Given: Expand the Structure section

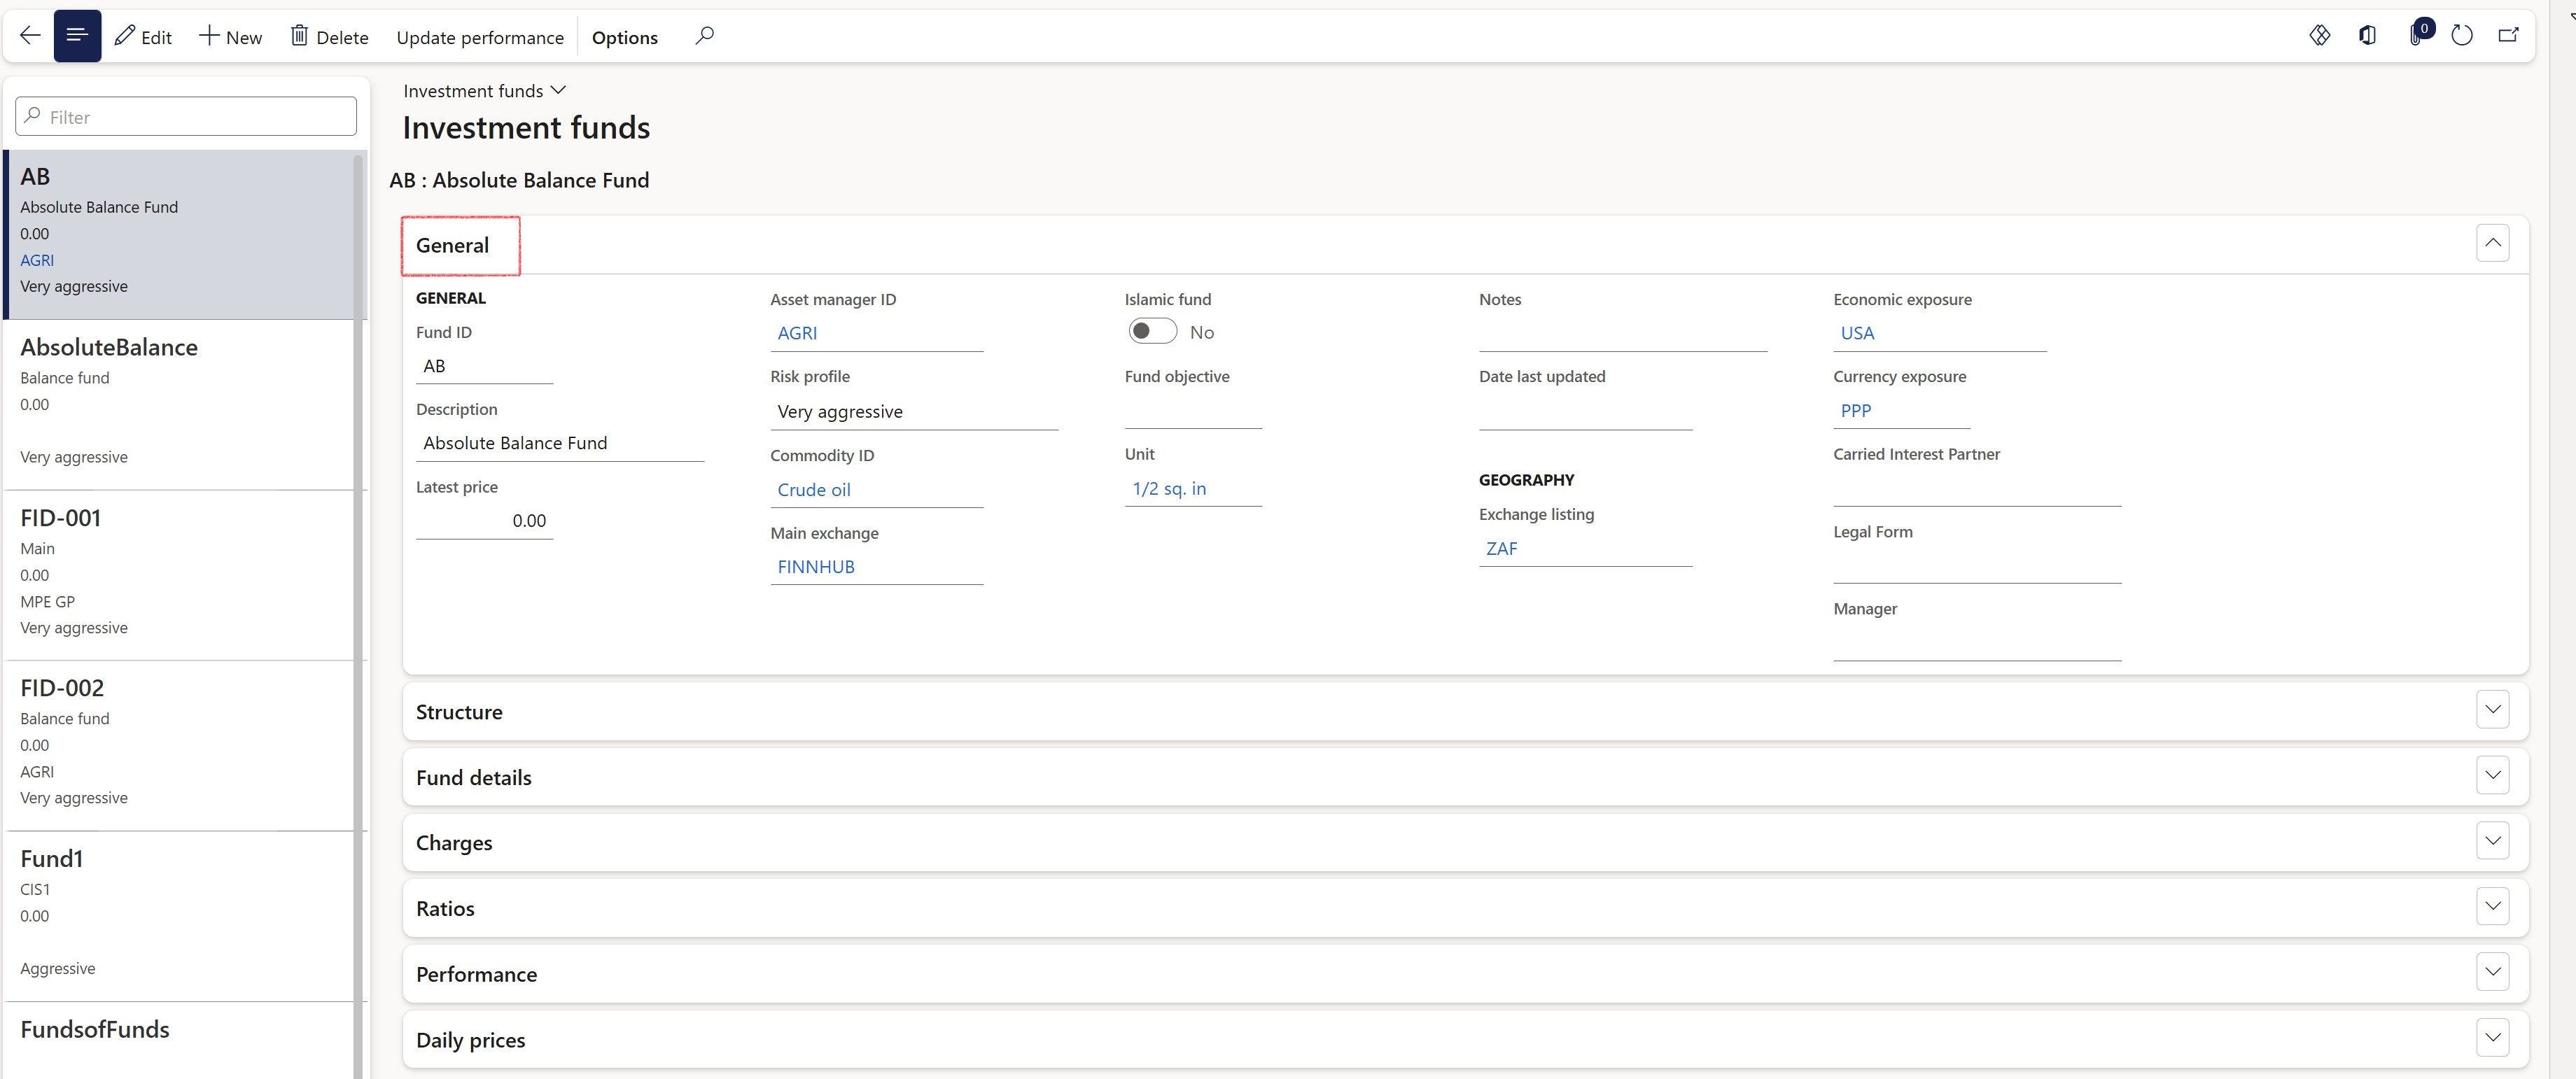Looking at the screenshot, I should pyautogui.click(x=2493, y=710).
